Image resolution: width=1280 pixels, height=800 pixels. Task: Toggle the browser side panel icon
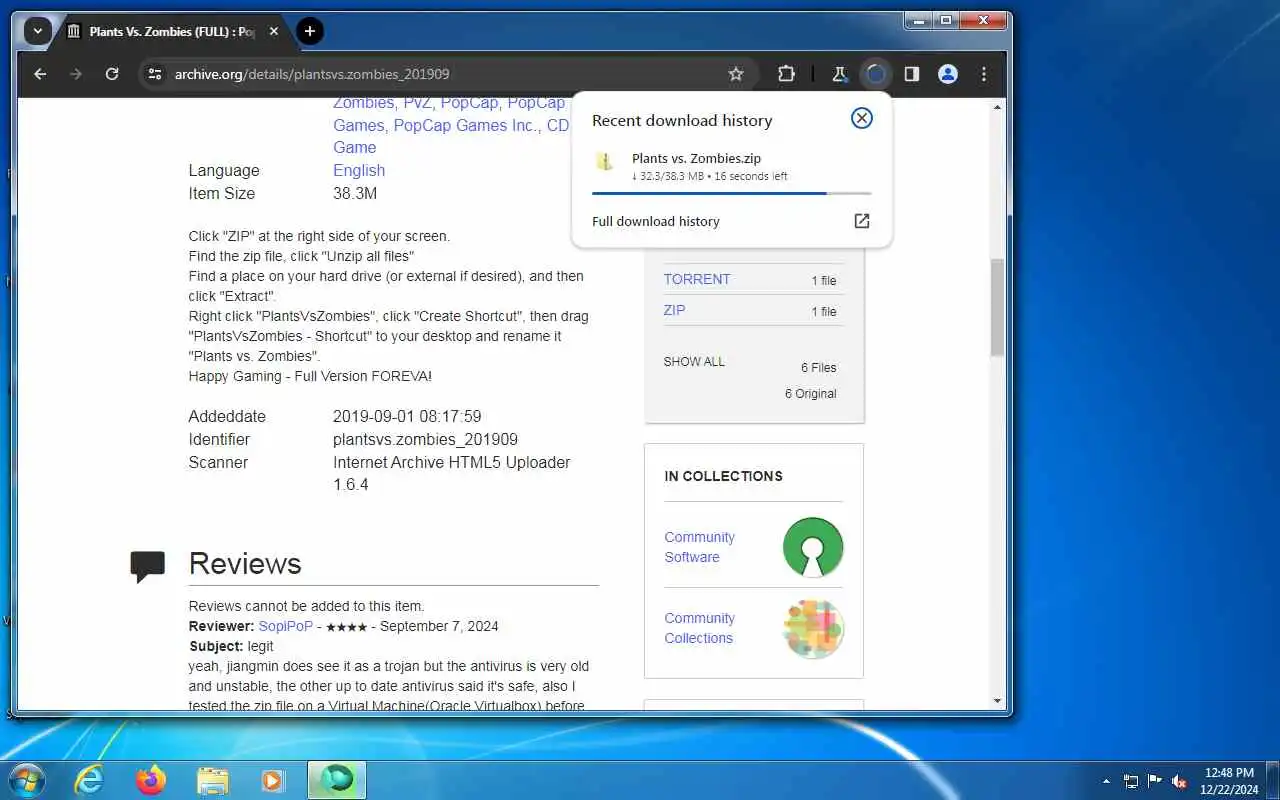912,74
